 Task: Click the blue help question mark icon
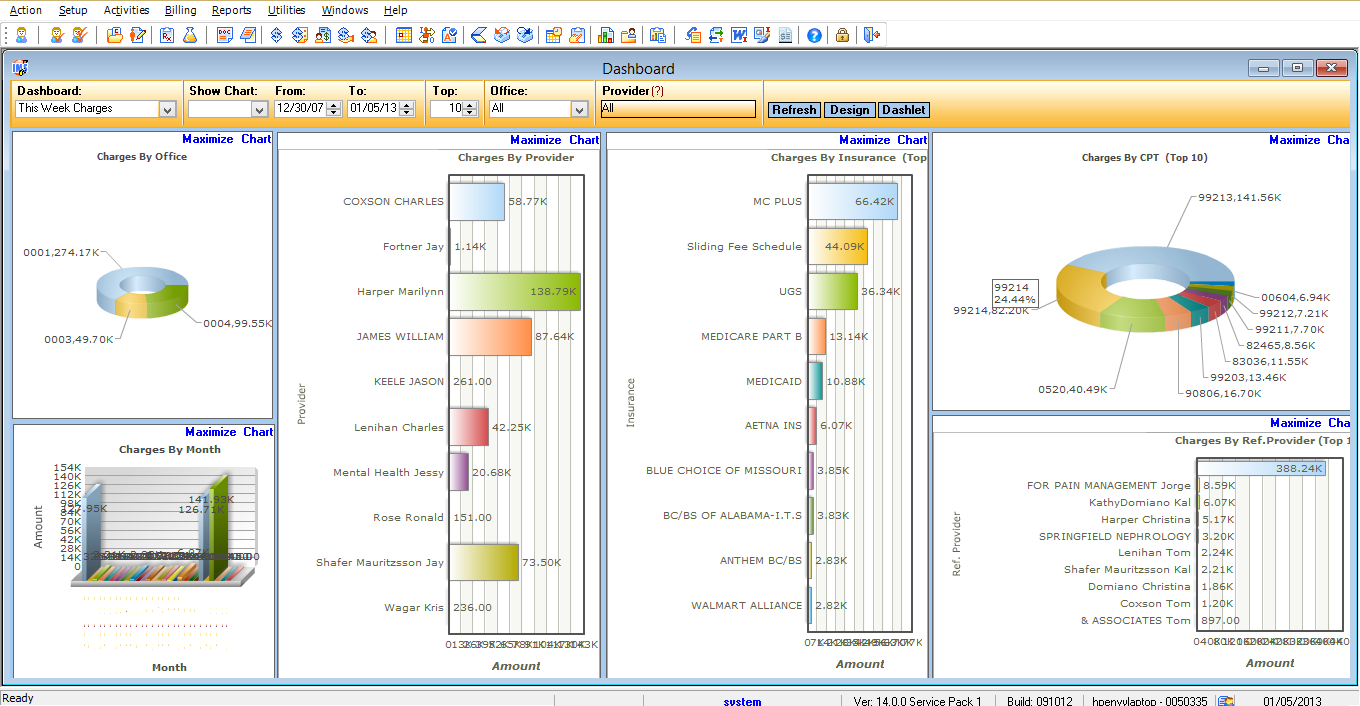pyautogui.click(x=814, y=35)
